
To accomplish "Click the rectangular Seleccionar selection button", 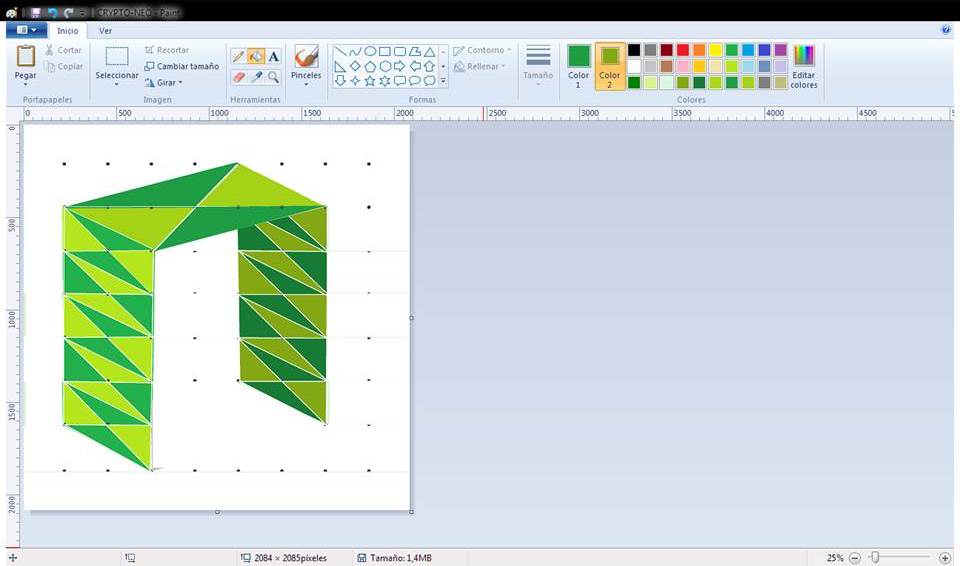I will click(x=116, y=61).
